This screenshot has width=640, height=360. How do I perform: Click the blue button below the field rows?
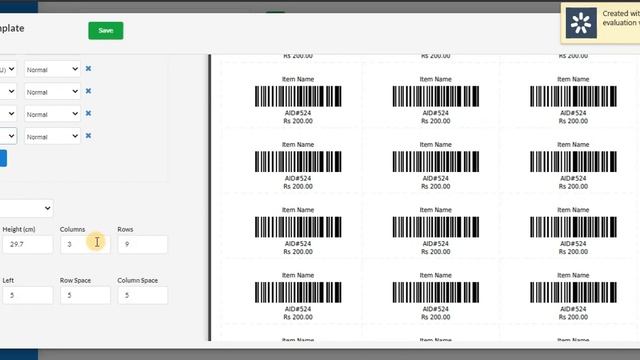coord(3,158)
